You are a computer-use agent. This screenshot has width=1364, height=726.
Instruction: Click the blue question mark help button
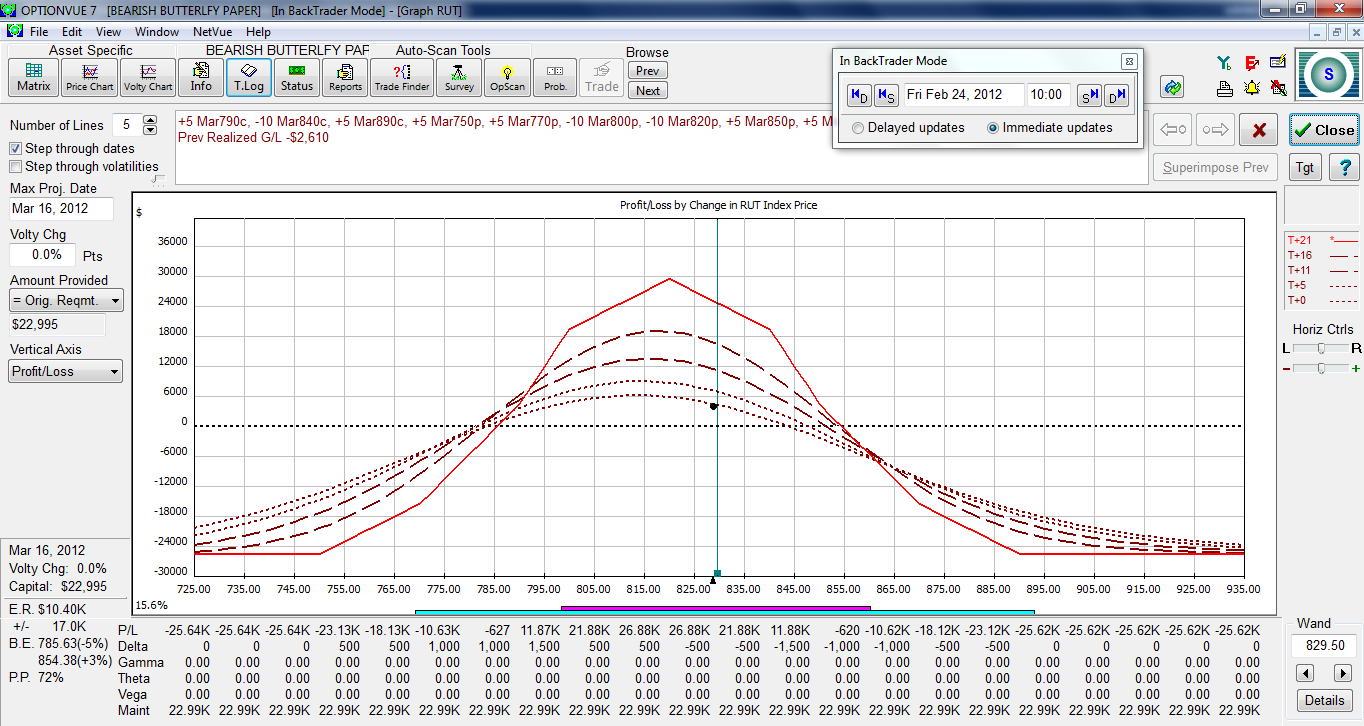1346,167
